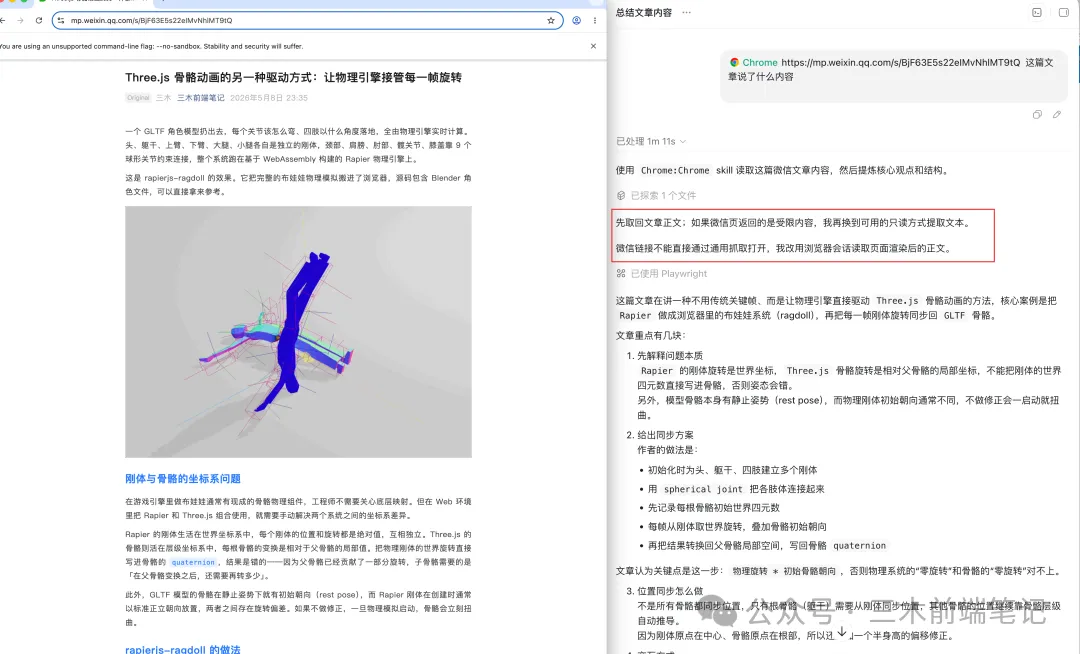Click the inline quaternion code in article
The width and height of the screenshot is (1080, 654).
pos(193,562)
